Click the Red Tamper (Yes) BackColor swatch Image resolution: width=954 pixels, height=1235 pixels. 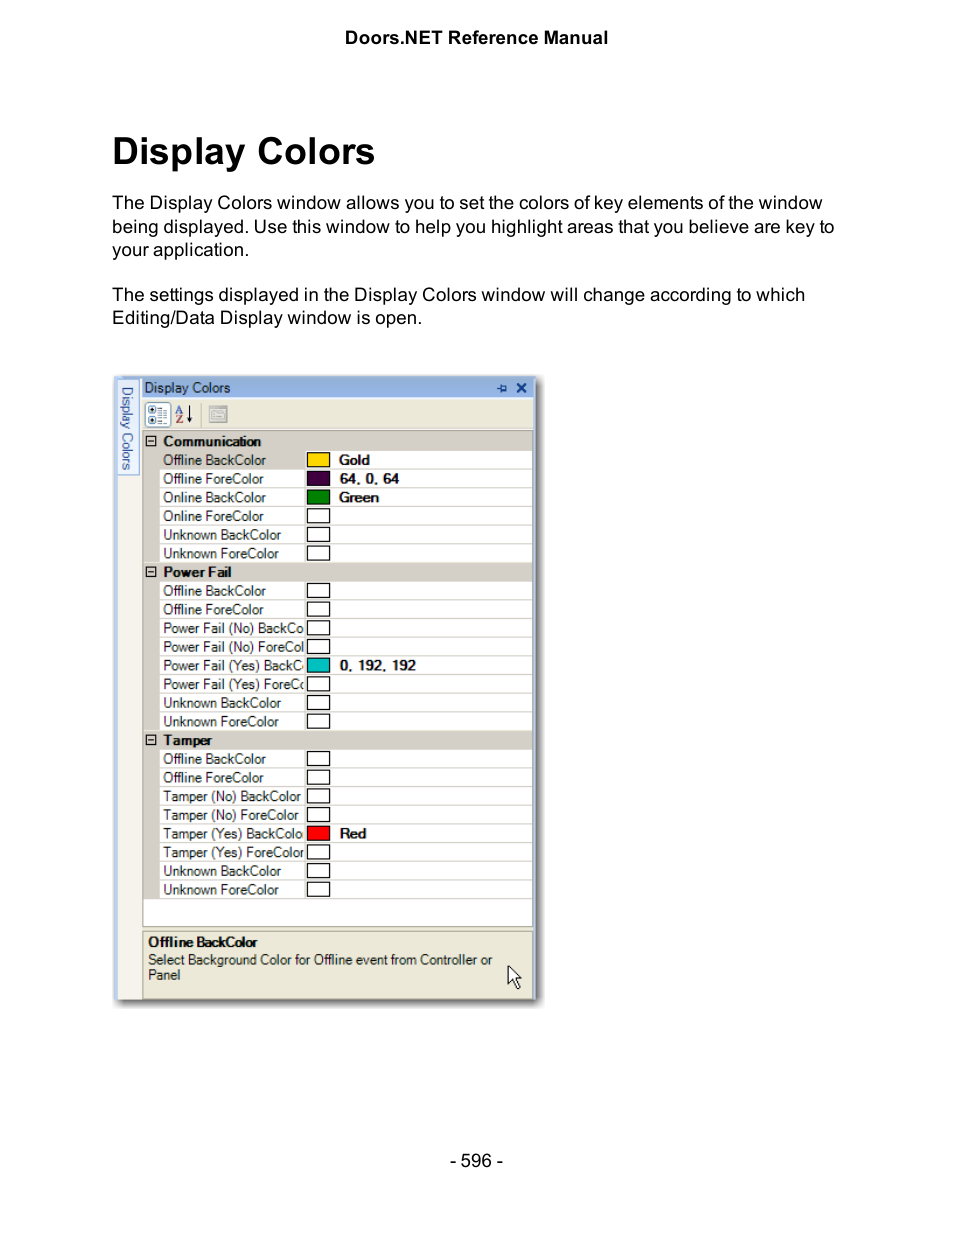(x=318, y=833)
